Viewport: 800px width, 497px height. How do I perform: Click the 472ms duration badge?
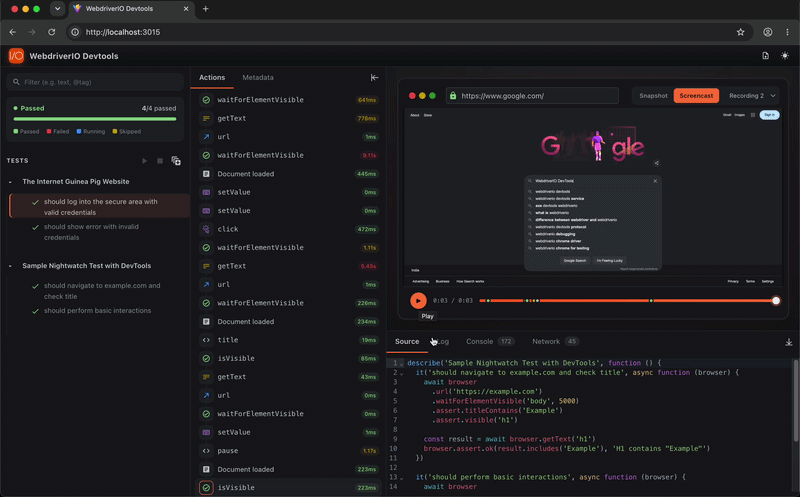click(367, 229)
